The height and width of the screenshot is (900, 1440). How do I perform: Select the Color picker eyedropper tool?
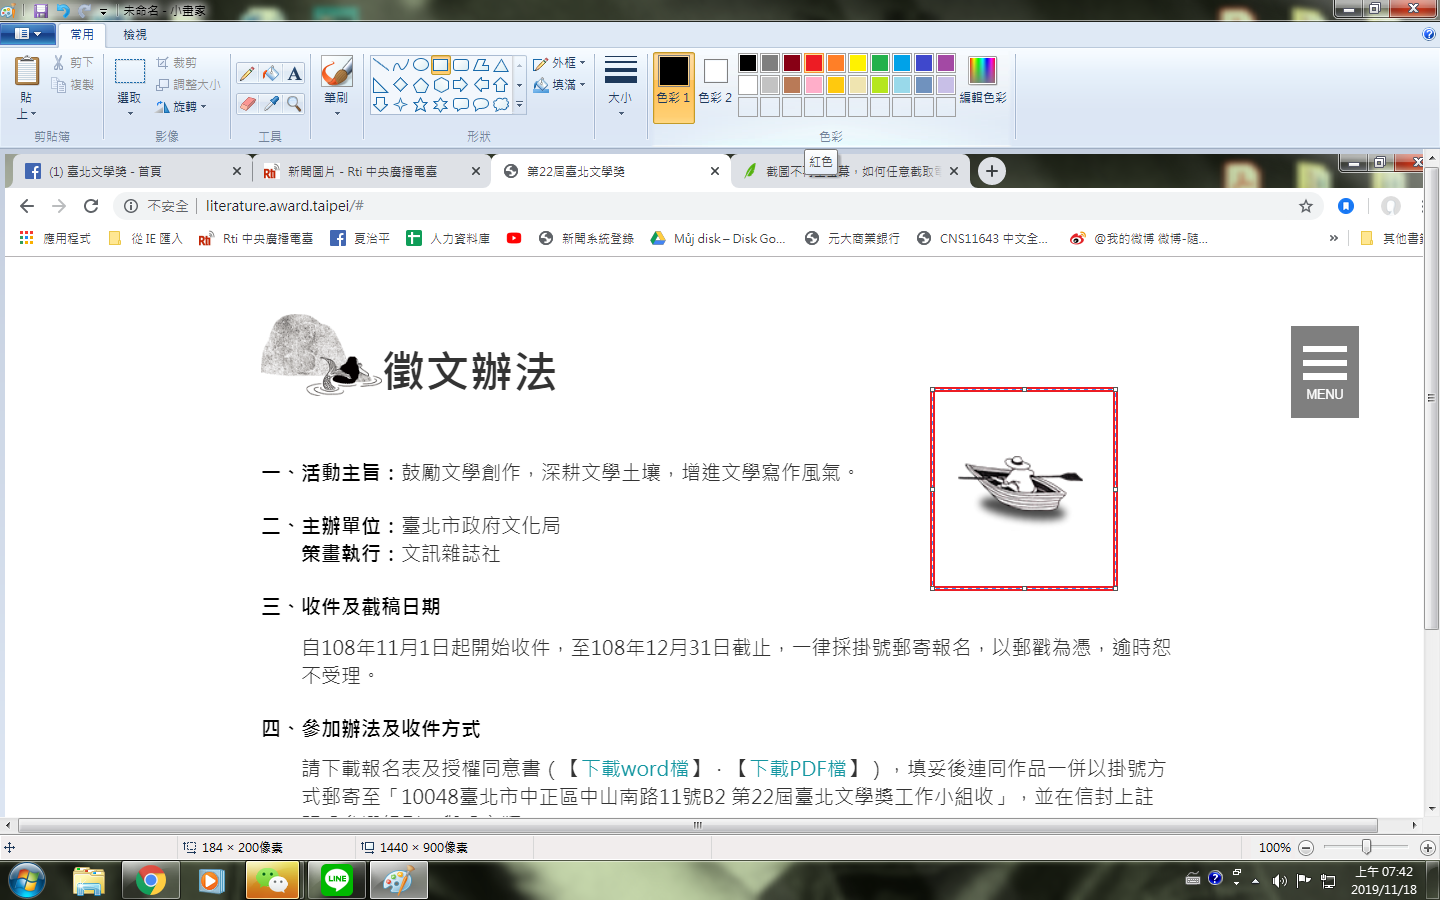[x=271, y=103]
